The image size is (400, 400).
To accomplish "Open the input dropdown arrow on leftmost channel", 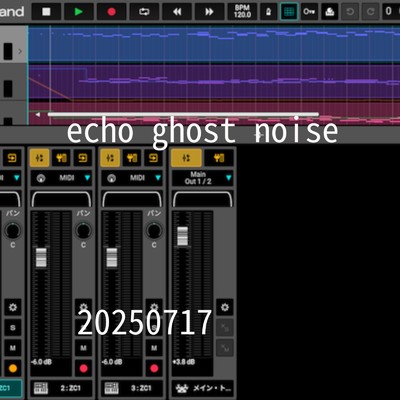I will pyautogui.click(x=17, y=178).
